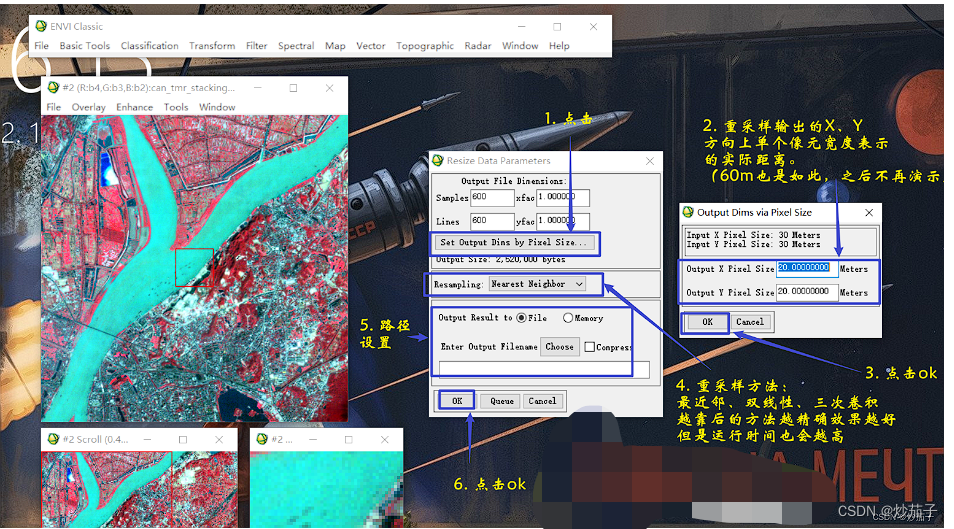Viewport: 954px width, 529px height.
Task: Click Set Output Dims by Pixel Size button
Action: coord(514,242)
